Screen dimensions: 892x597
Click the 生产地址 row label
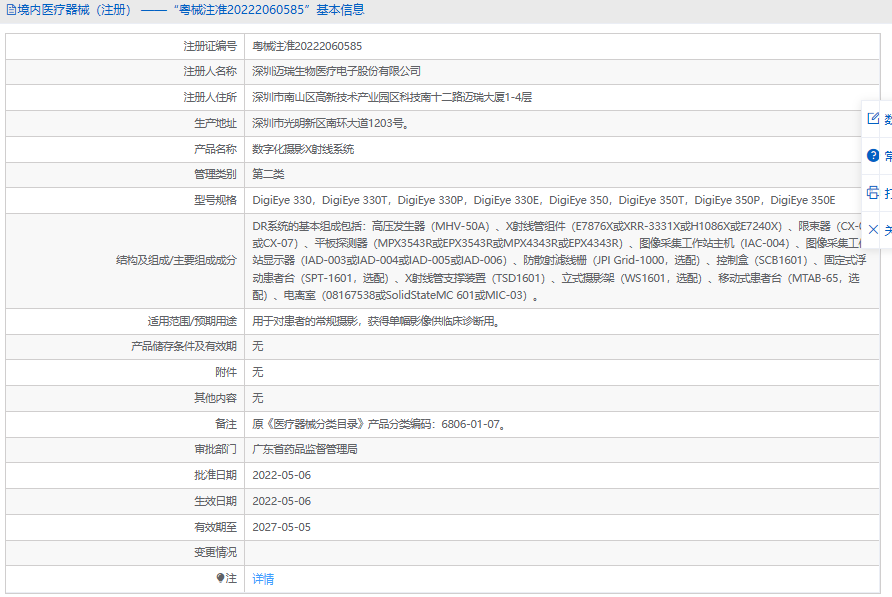pyautogui.click(x=215, y=123)
